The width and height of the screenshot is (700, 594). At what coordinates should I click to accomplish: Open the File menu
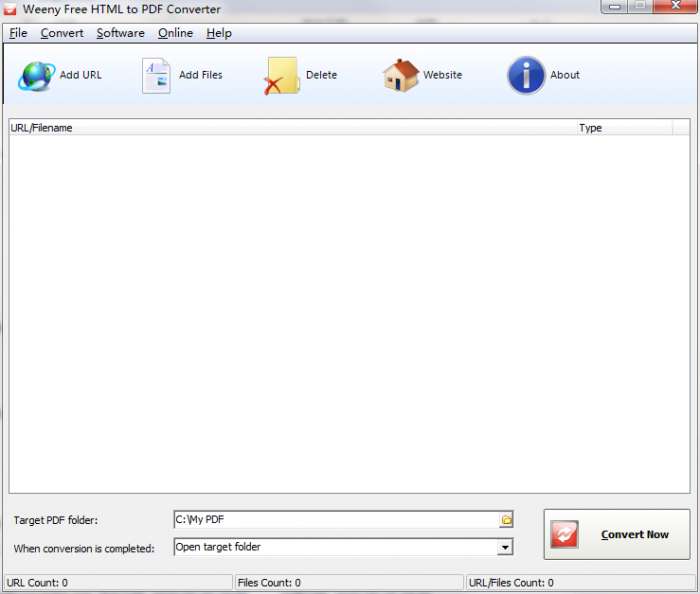tap(18, 33)
